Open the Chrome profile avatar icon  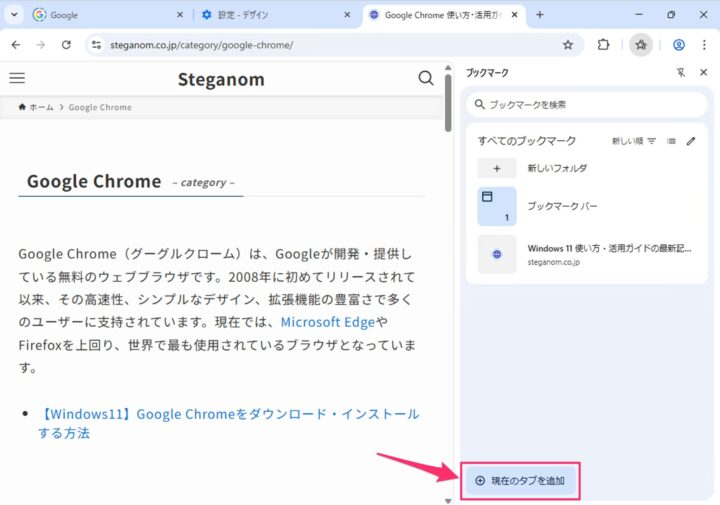(679, 45)
